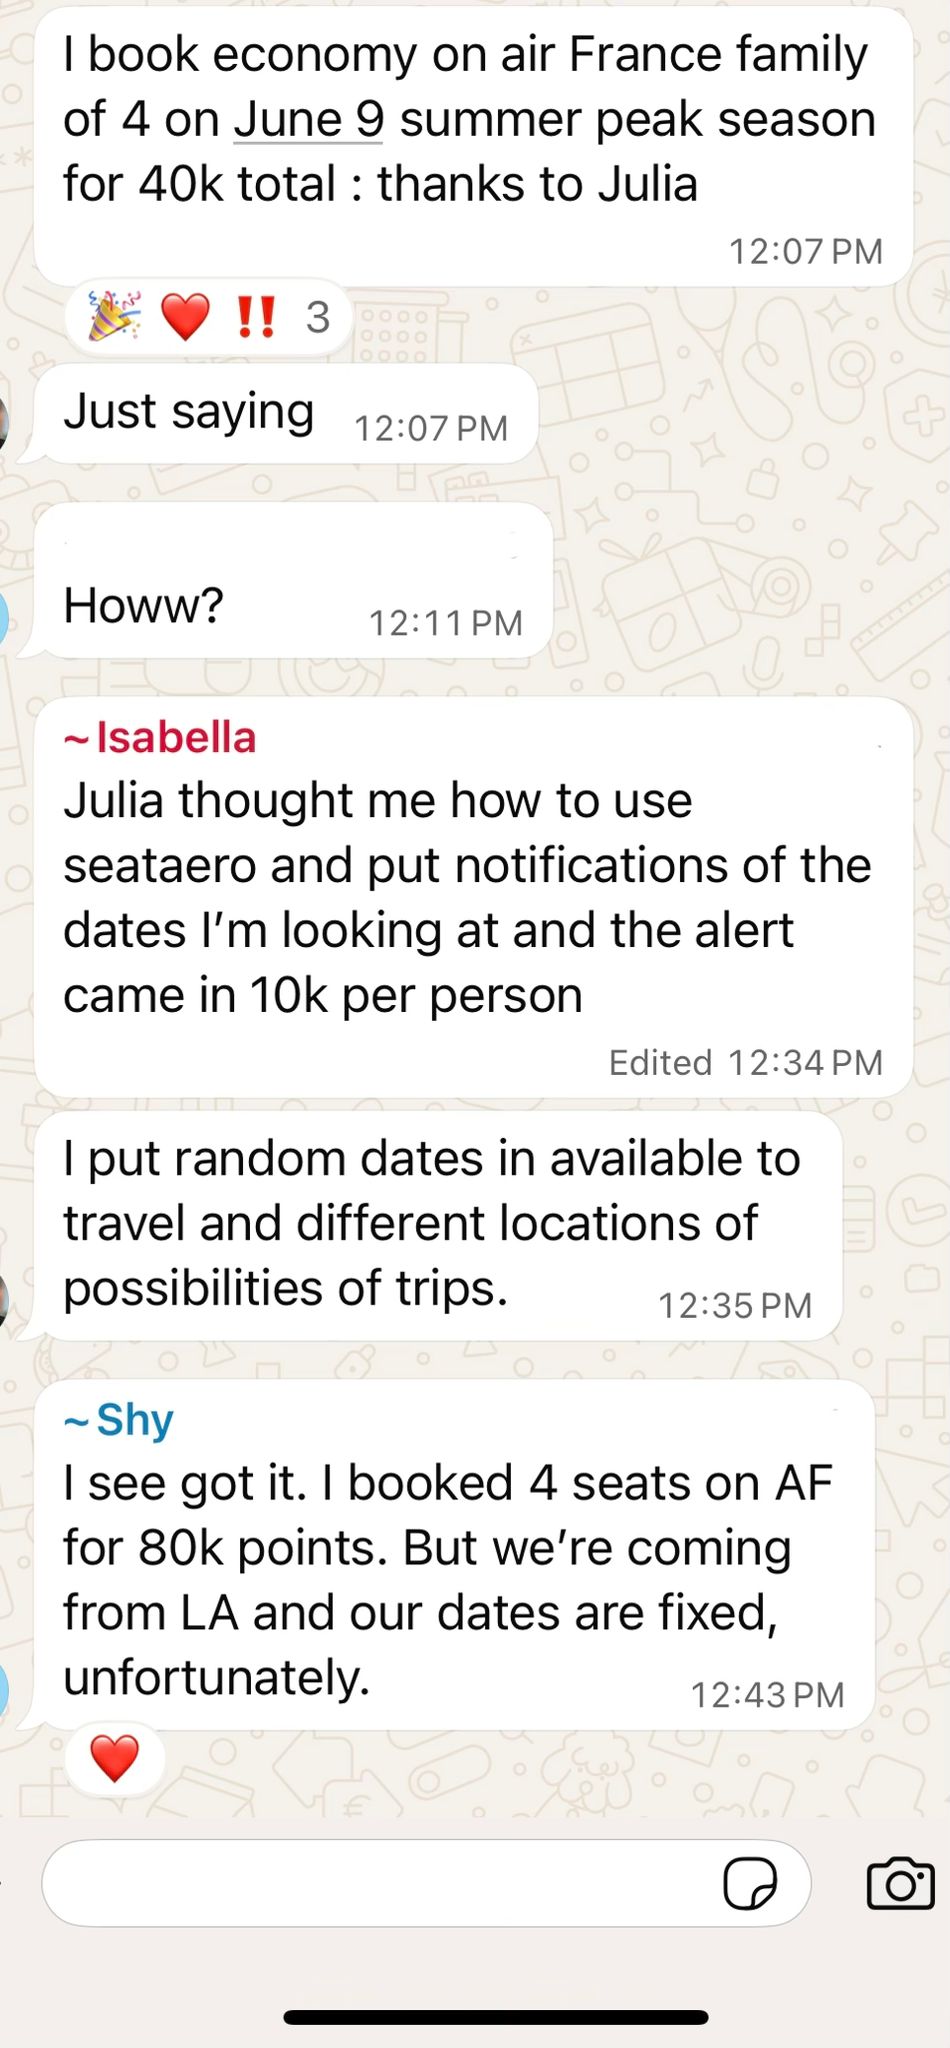The height and width of the screenshot is (2048, 950).
Task: Tap the party popper reaction emoji
Action: 114,317
